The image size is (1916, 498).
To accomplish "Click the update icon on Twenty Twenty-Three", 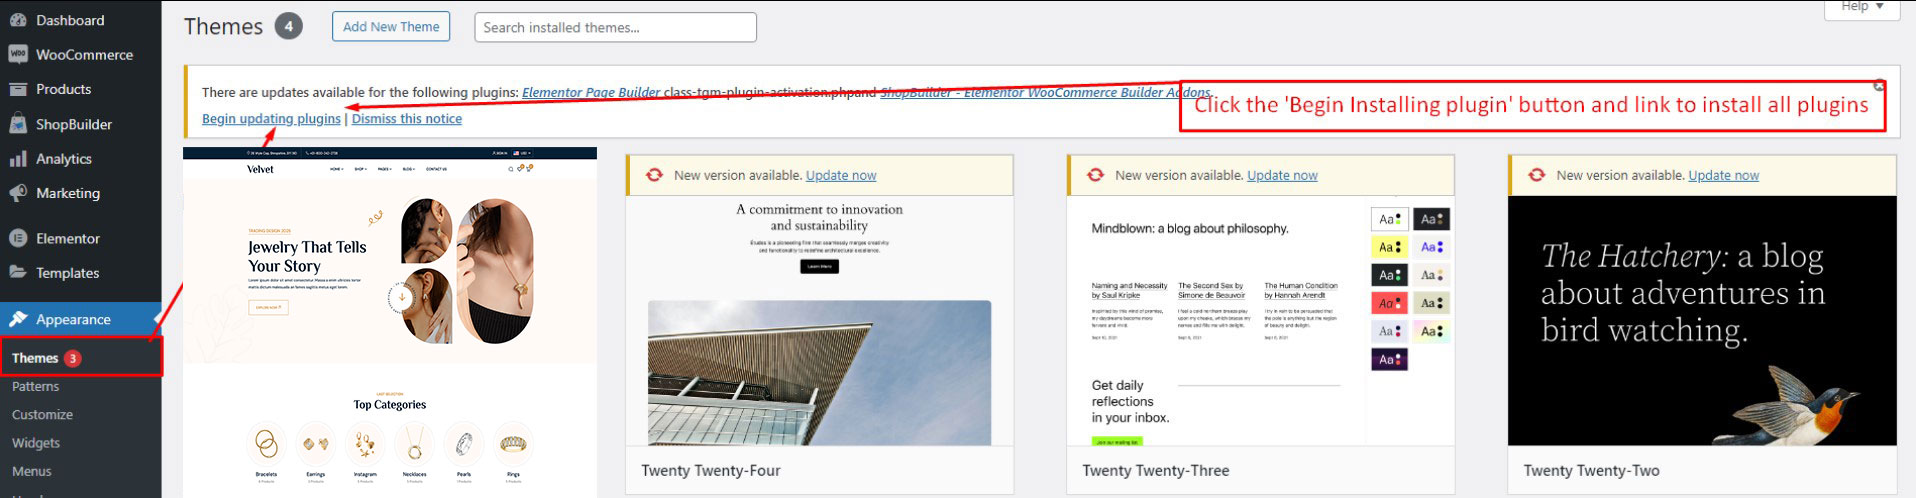I will click(x=1095, y=175).
